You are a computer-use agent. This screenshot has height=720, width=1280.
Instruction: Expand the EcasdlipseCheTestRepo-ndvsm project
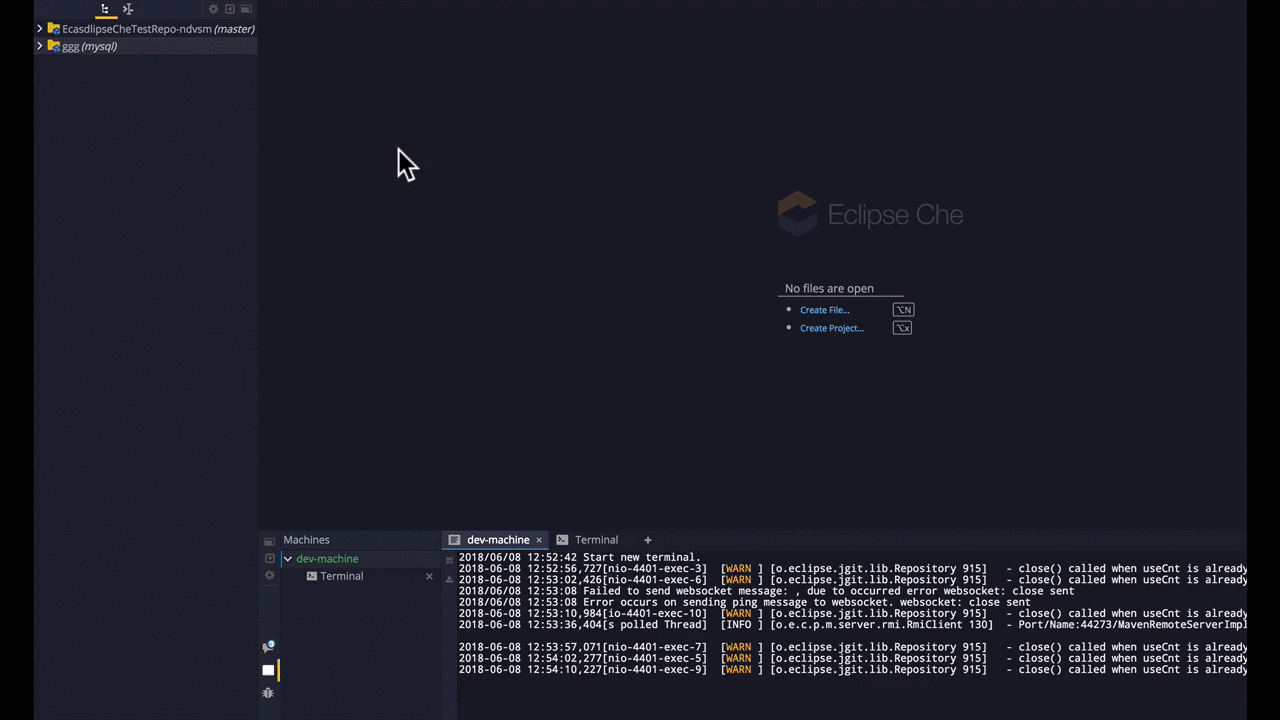tap(40, 29)
